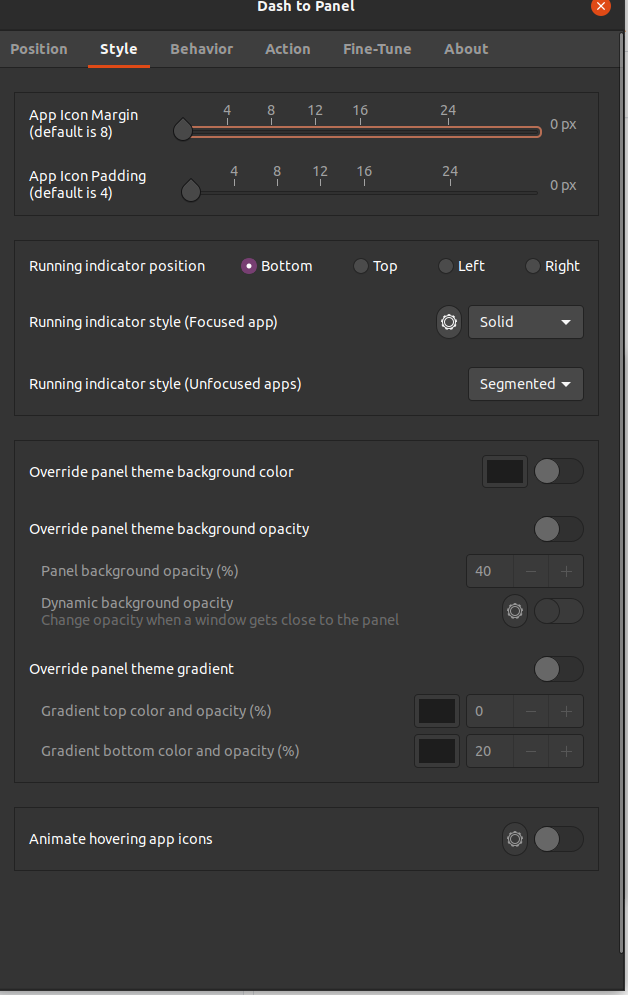Pick the panel background override color swatch
This screenshot has height=995, width=628.
505,471
